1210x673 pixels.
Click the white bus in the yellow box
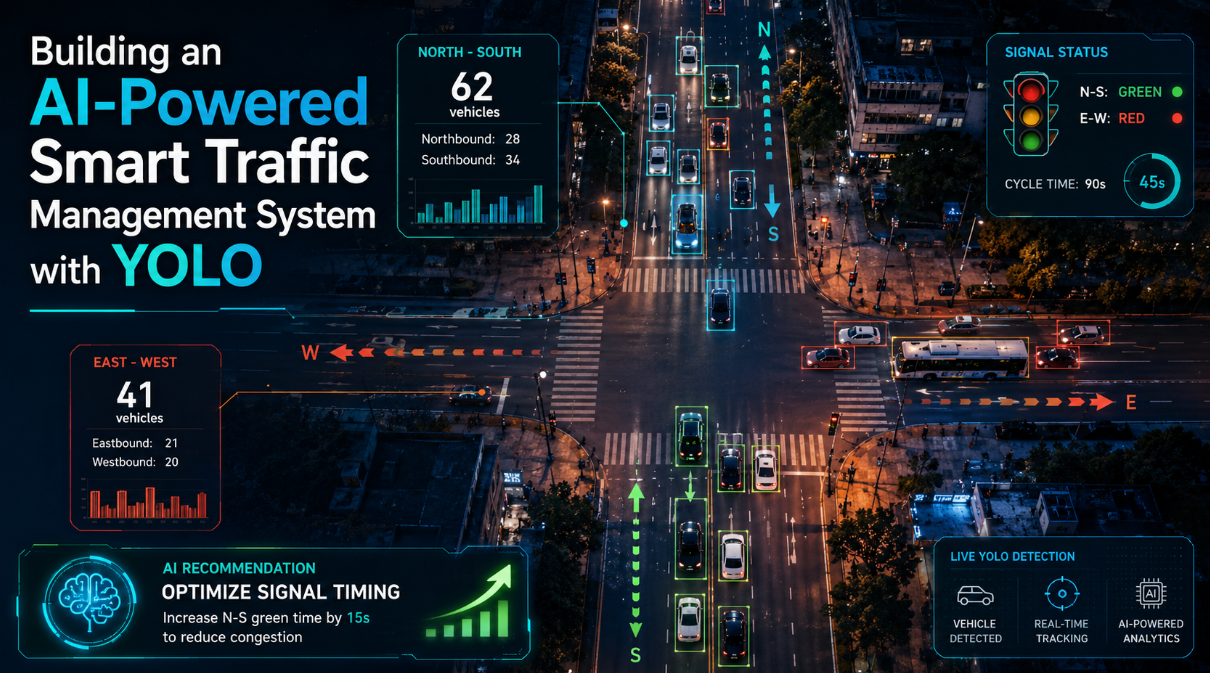(x=960, y=359)
